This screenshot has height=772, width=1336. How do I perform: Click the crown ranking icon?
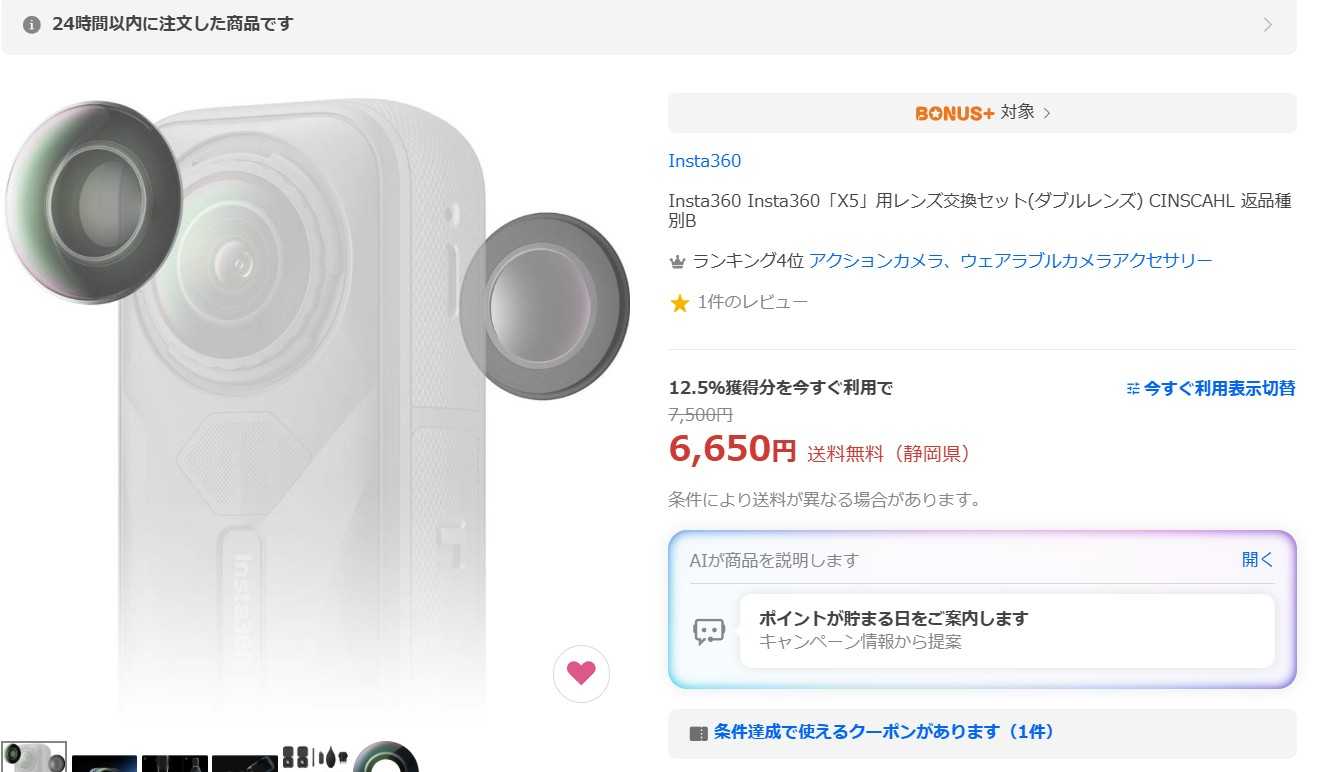tap(678, 262)
